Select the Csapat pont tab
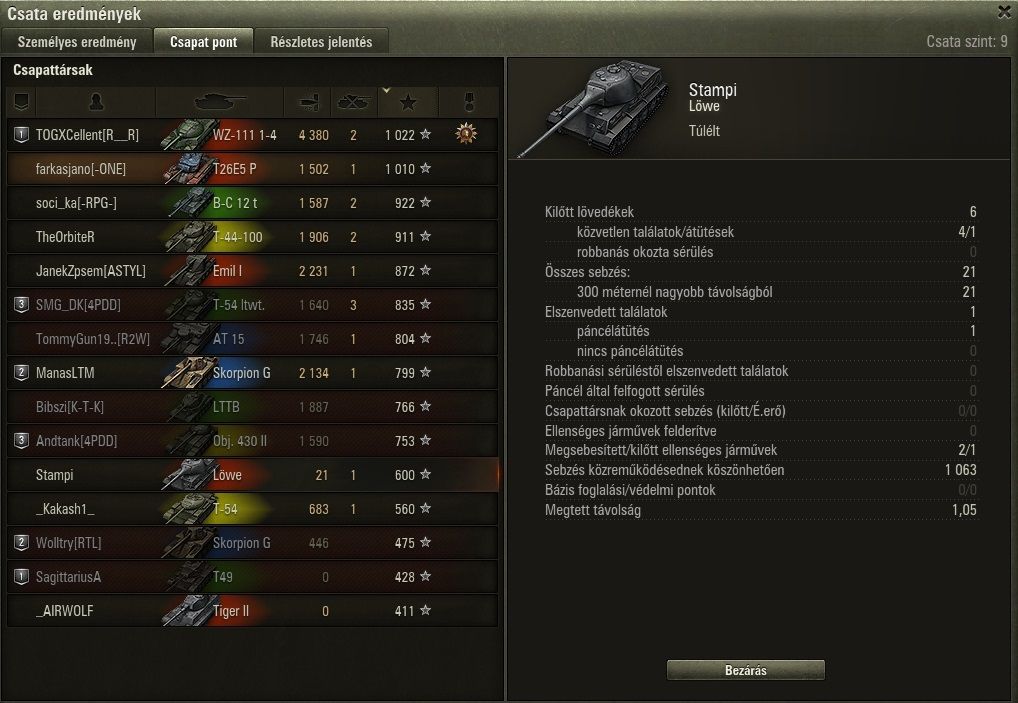Screen dimensions: 1018x703 (203, 42)
